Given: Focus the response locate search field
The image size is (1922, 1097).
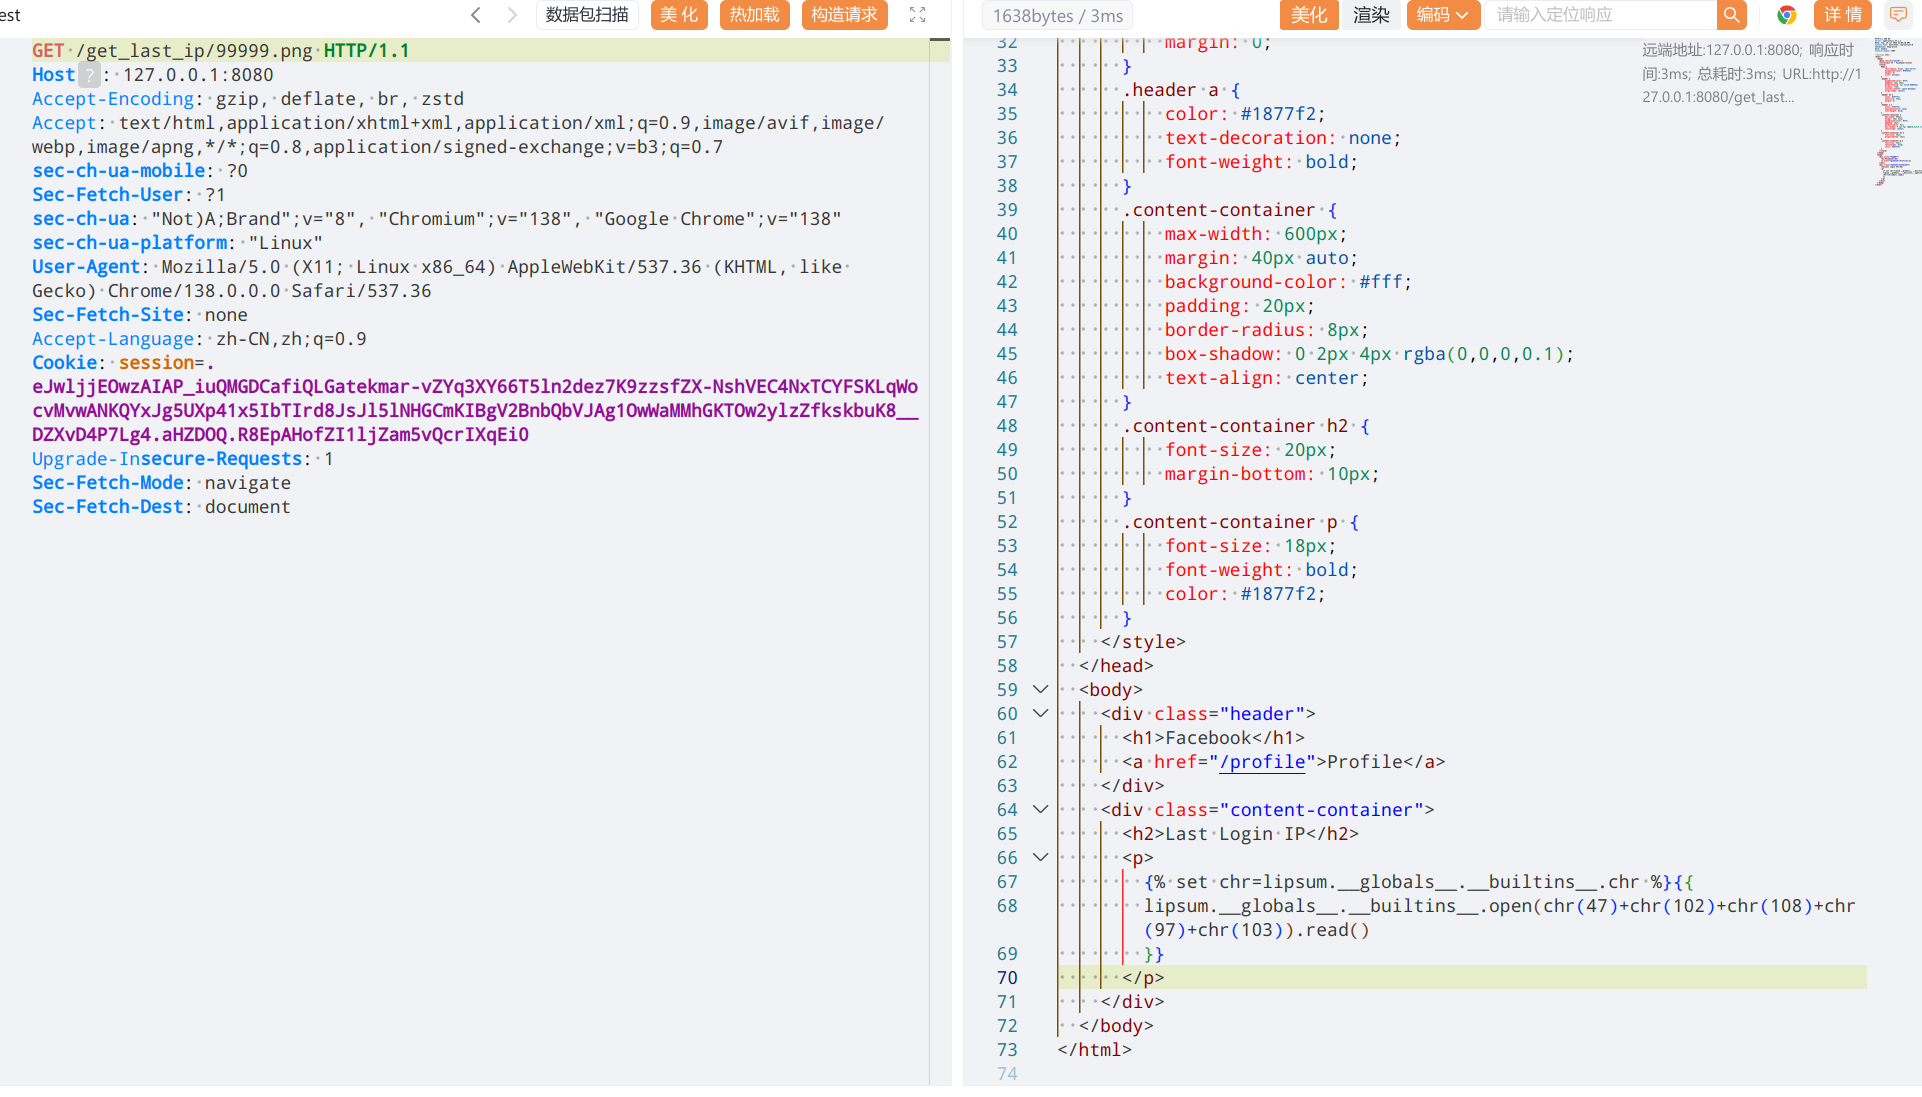Looking at the screenshot, I should (1600, 15).
